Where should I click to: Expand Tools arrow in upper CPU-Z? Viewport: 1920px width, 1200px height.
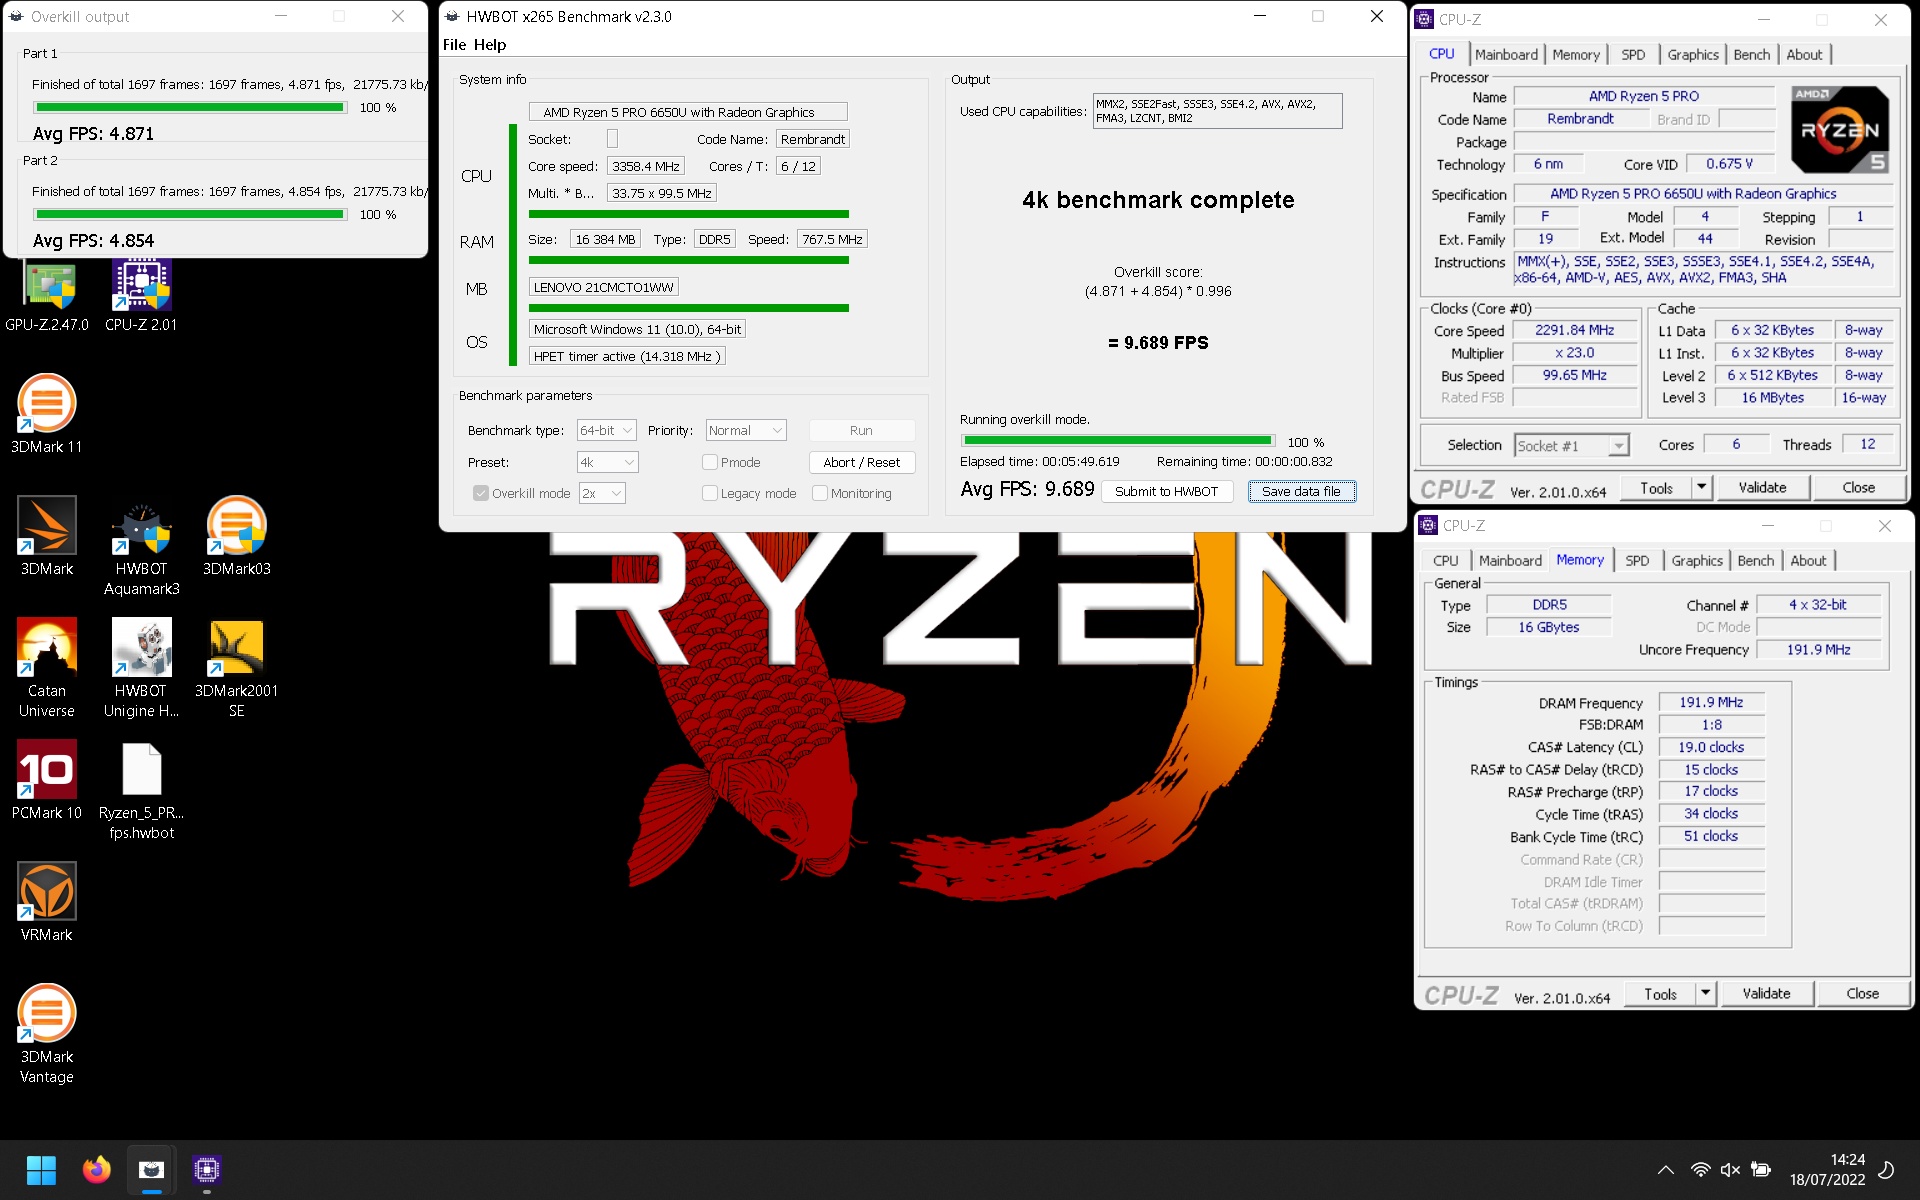coord(1702,488)
